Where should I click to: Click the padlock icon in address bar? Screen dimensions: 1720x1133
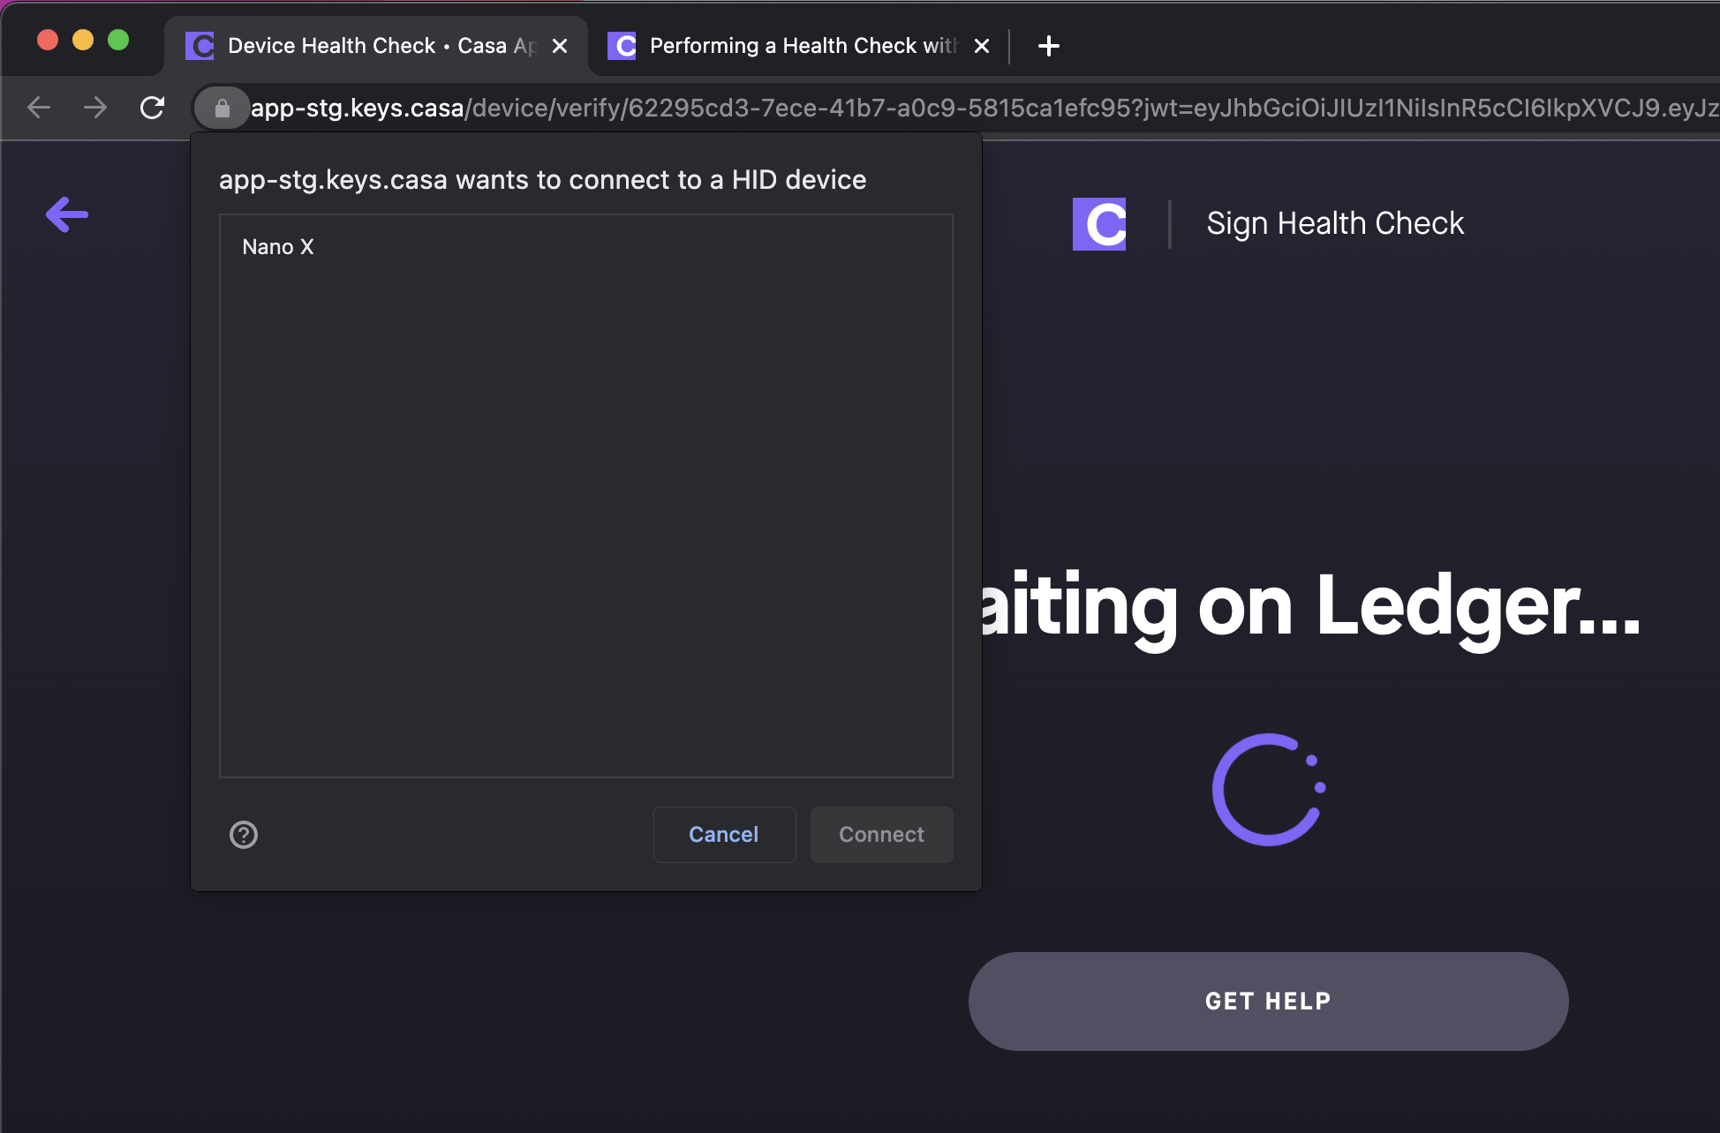click(x=221, y=107)
